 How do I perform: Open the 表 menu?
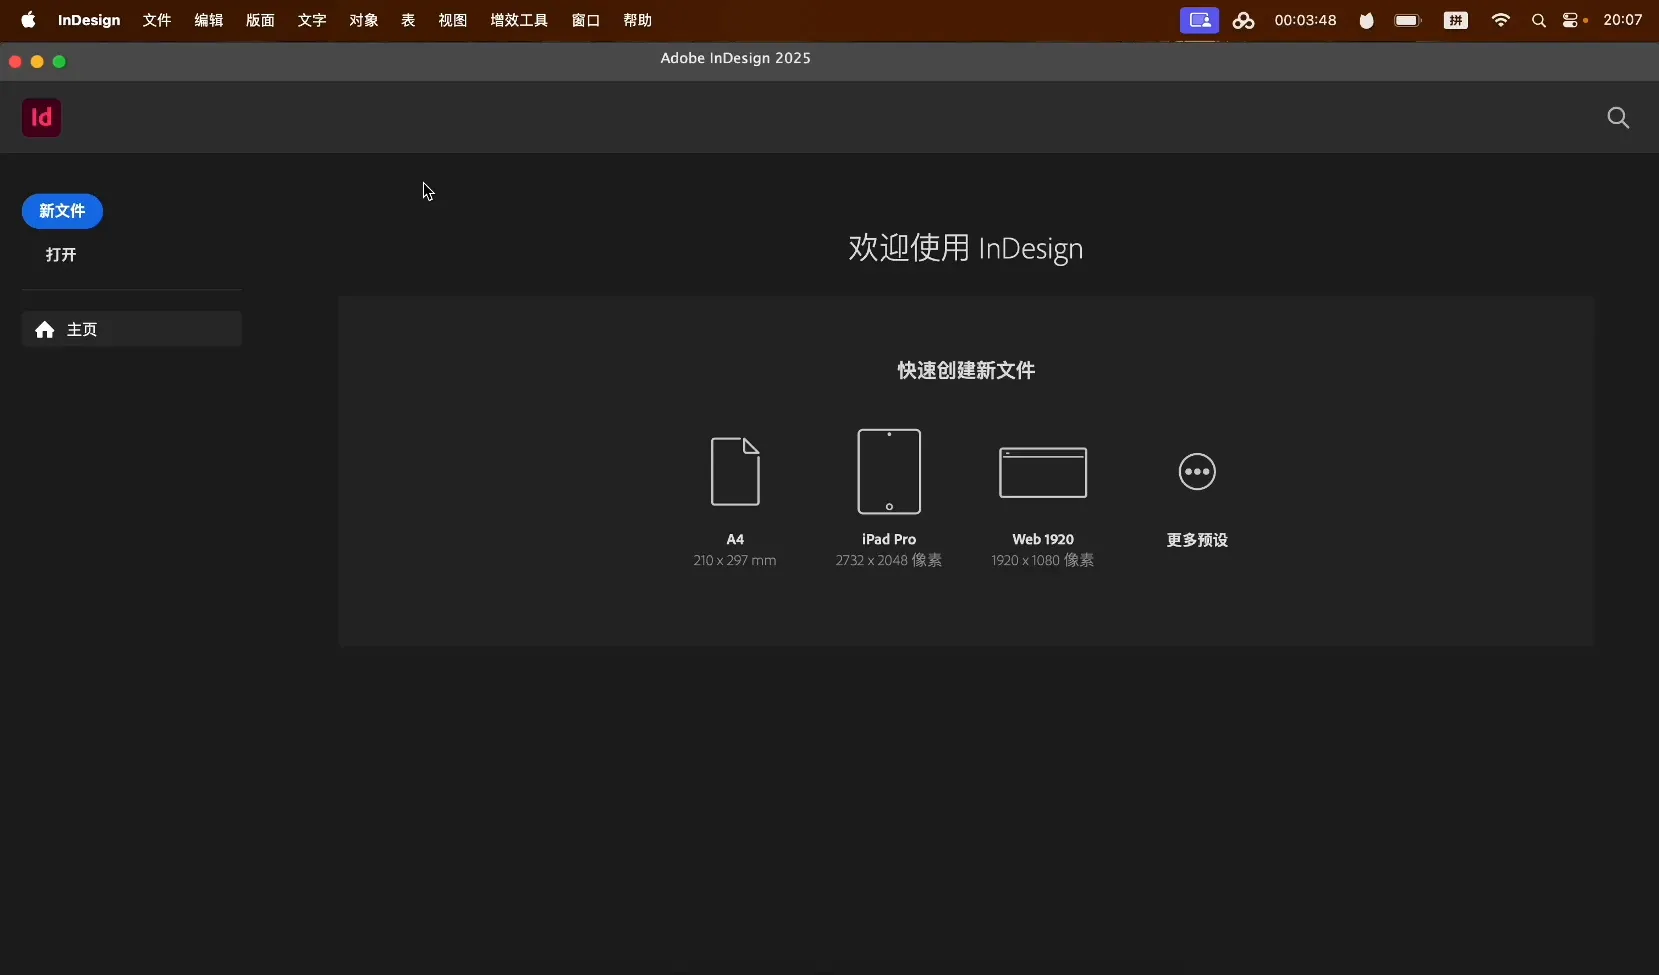pos(408,20)
